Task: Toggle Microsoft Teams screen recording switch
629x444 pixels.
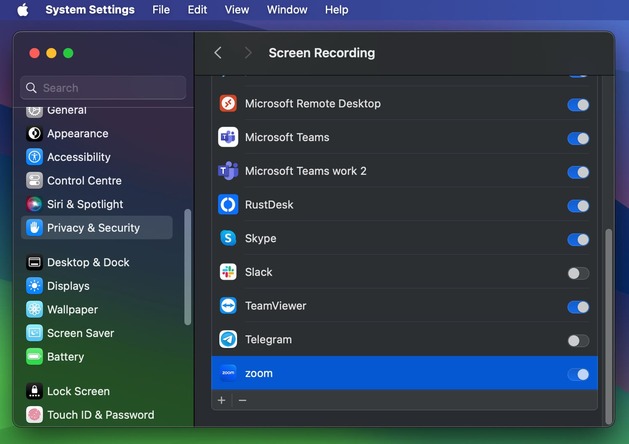Action: [578, 138]
